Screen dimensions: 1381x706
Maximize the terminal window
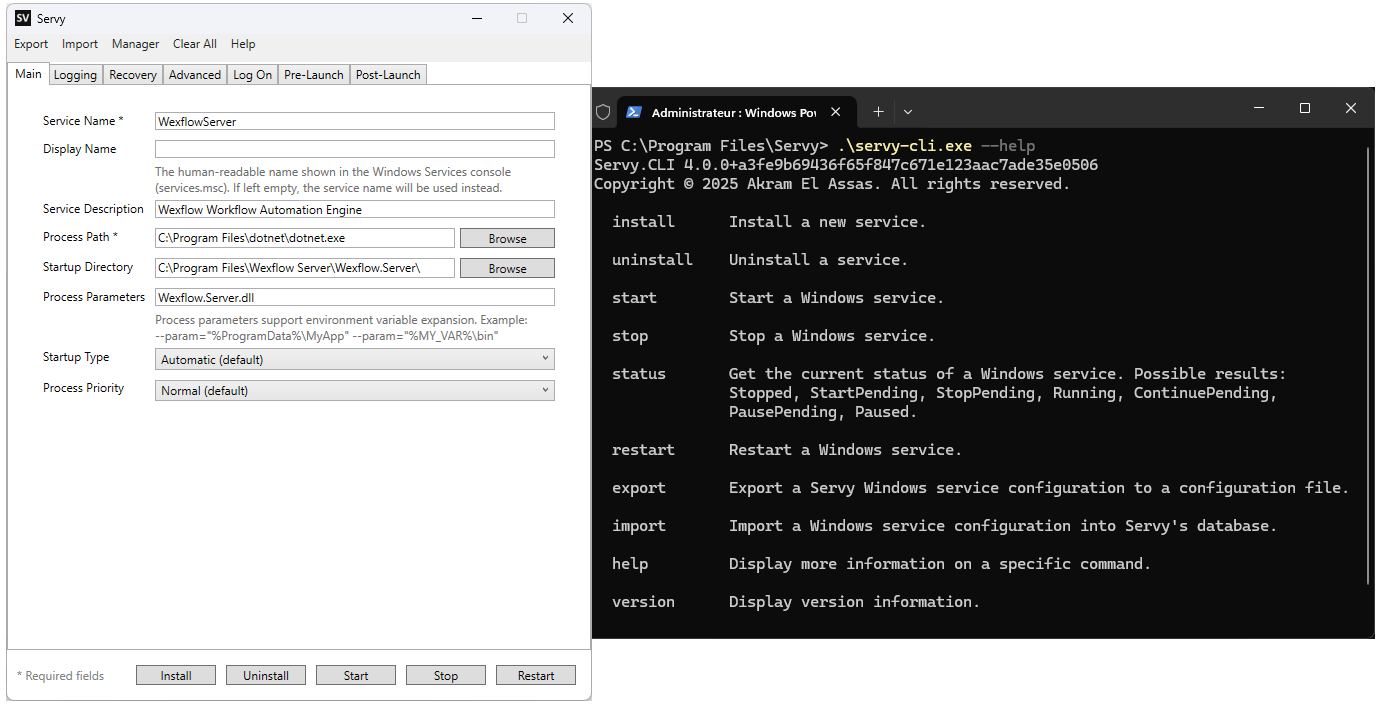(x=1304, y=108)
